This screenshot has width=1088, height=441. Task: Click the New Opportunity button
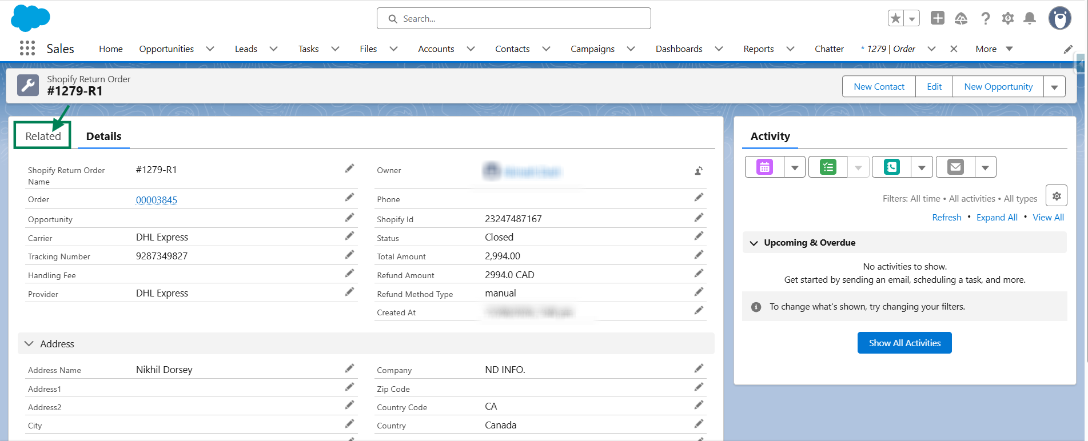[998, 87]
